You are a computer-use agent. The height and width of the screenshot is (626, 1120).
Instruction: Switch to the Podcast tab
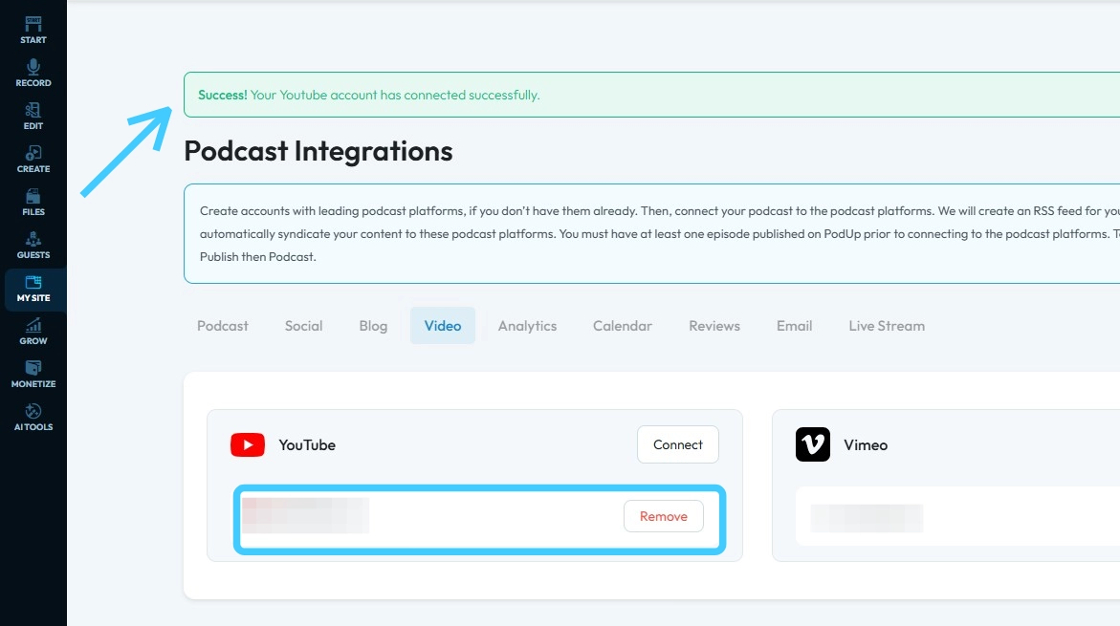tap(223, 326)
